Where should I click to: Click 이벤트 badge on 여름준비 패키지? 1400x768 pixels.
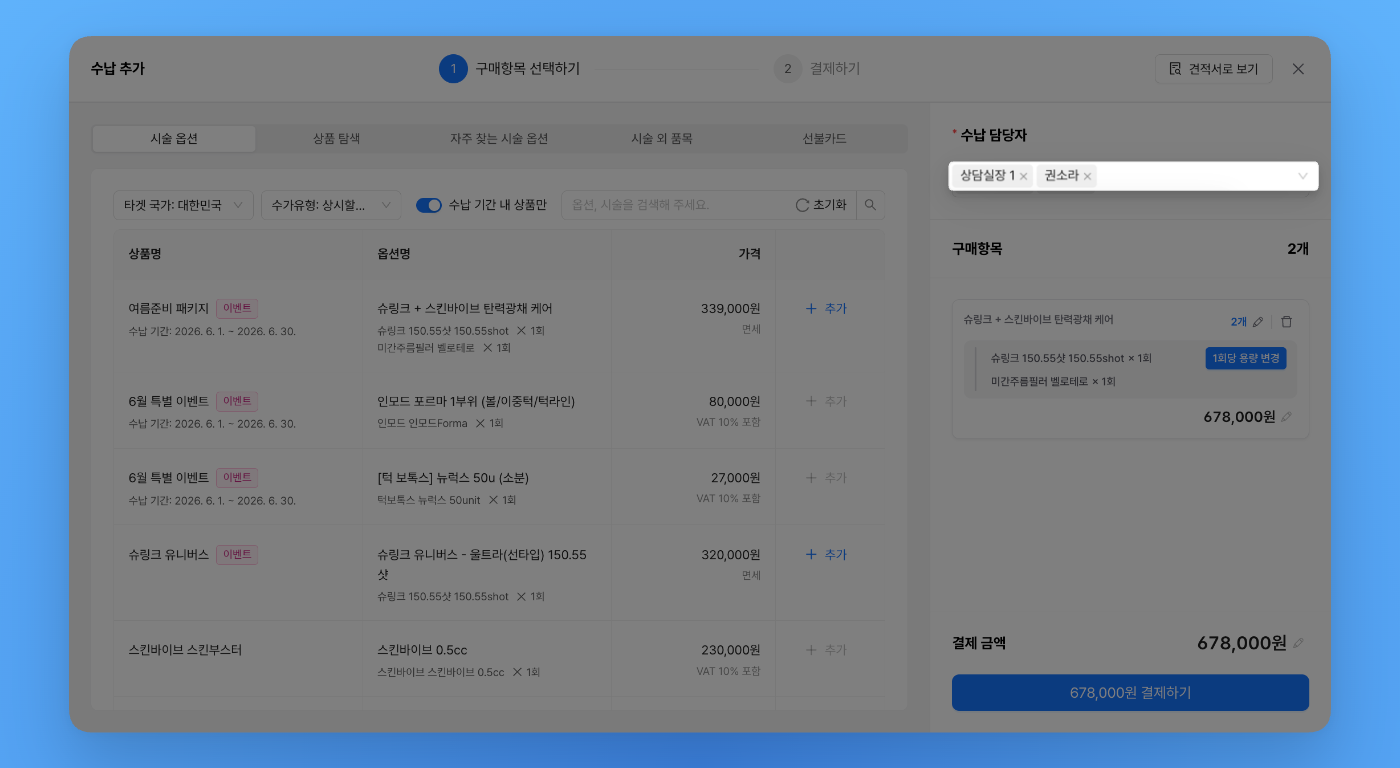237,309
